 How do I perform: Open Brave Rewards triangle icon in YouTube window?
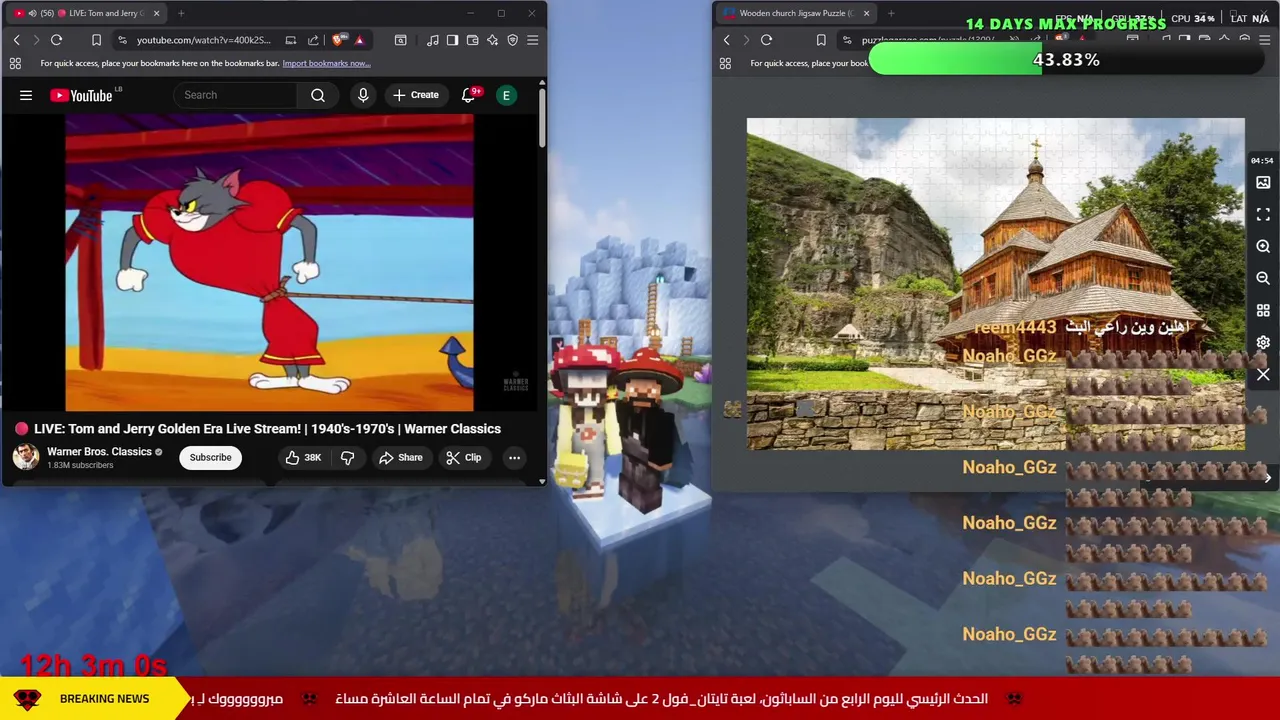359,40
